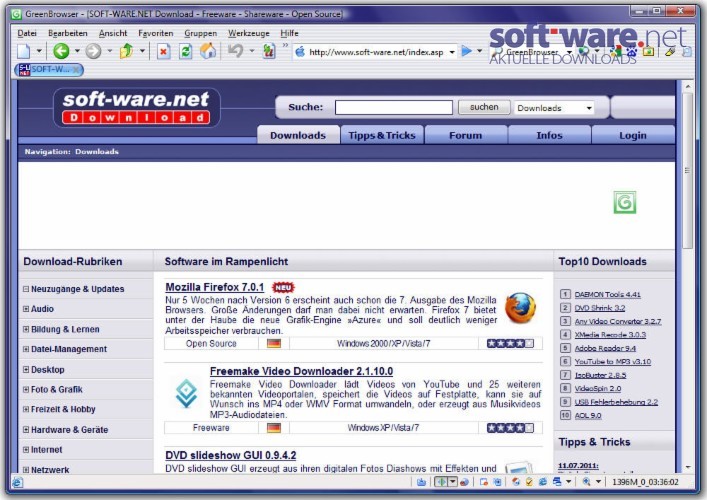
Task: Click the blue go arrow beside address bar
Action: [467, 51]
